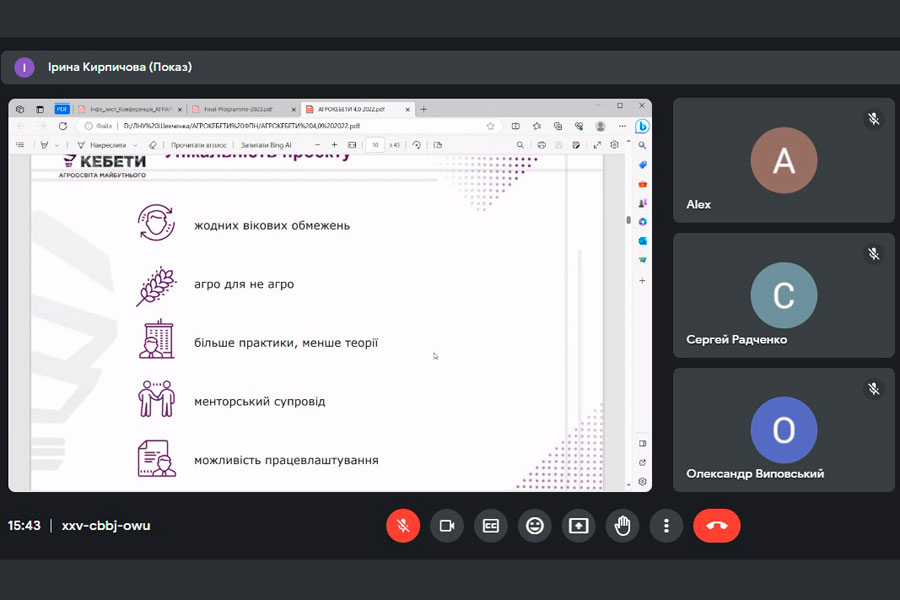The width and height of the screenshot is (900, 600).
Task: Click the scrollbar down arrow in PDF viewer
Action: tap(629, 485)
